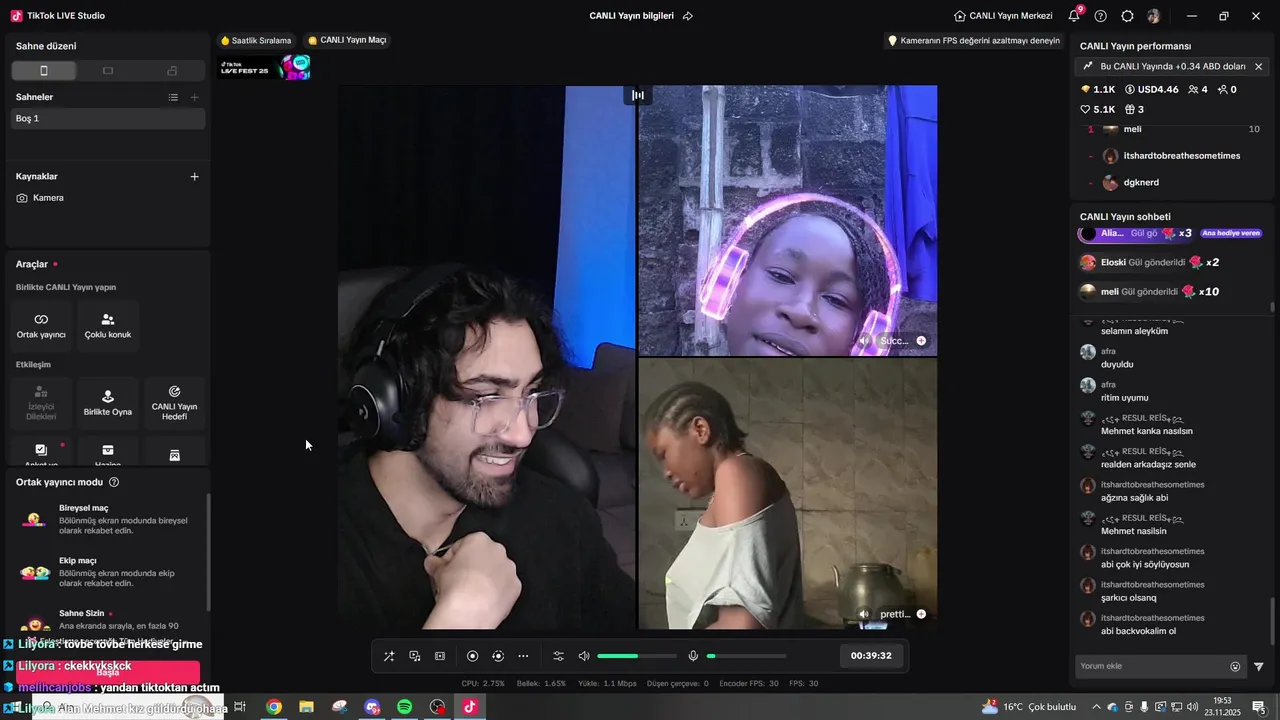Viewport: 1280px width, 720px height.
Task: Open Birlikte Oyna tool
Action: (108, 402)
